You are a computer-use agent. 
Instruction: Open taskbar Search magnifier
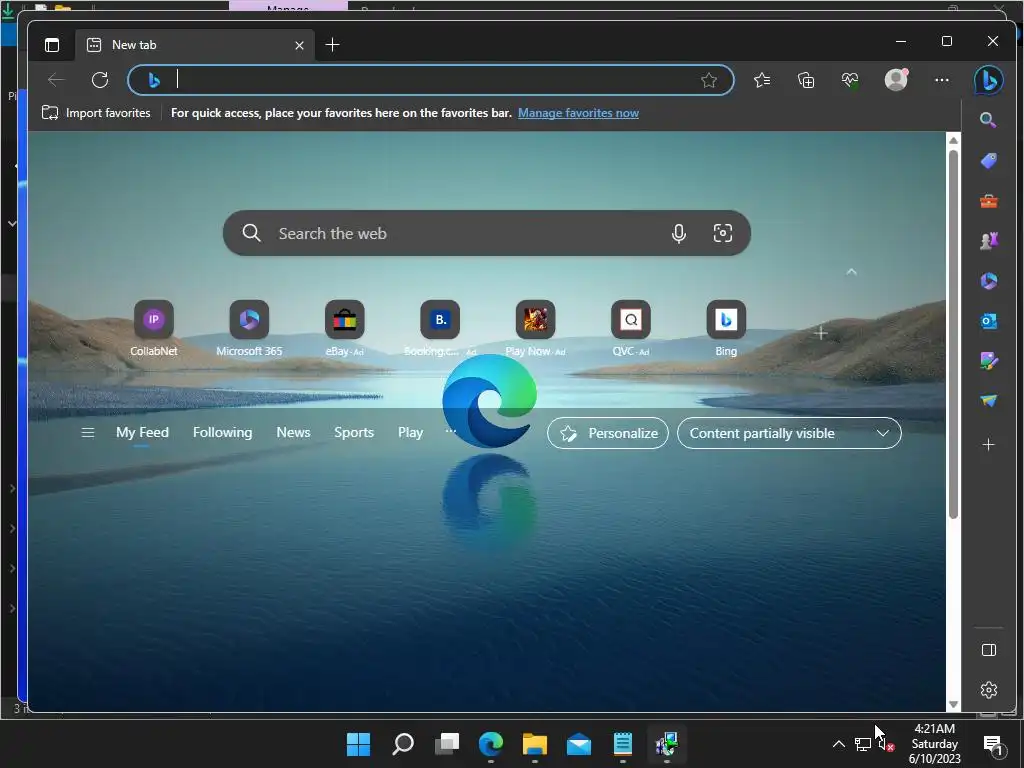(x=402, y=744)
